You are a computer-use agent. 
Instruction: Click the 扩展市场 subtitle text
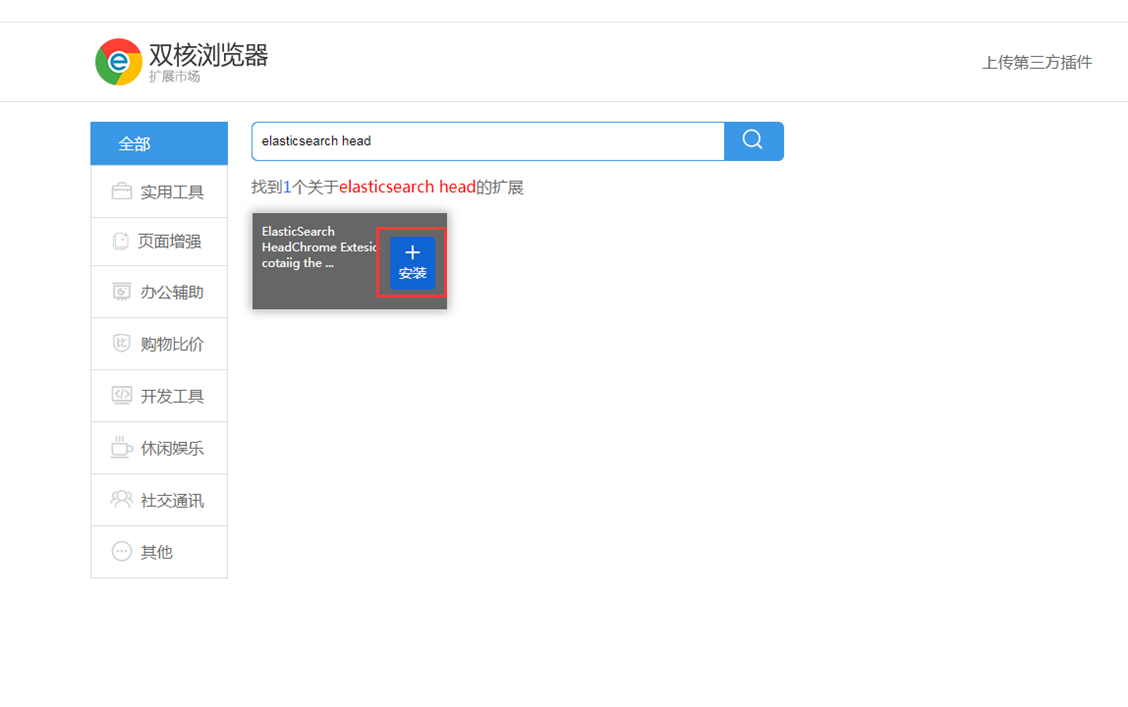click(174, 76)
